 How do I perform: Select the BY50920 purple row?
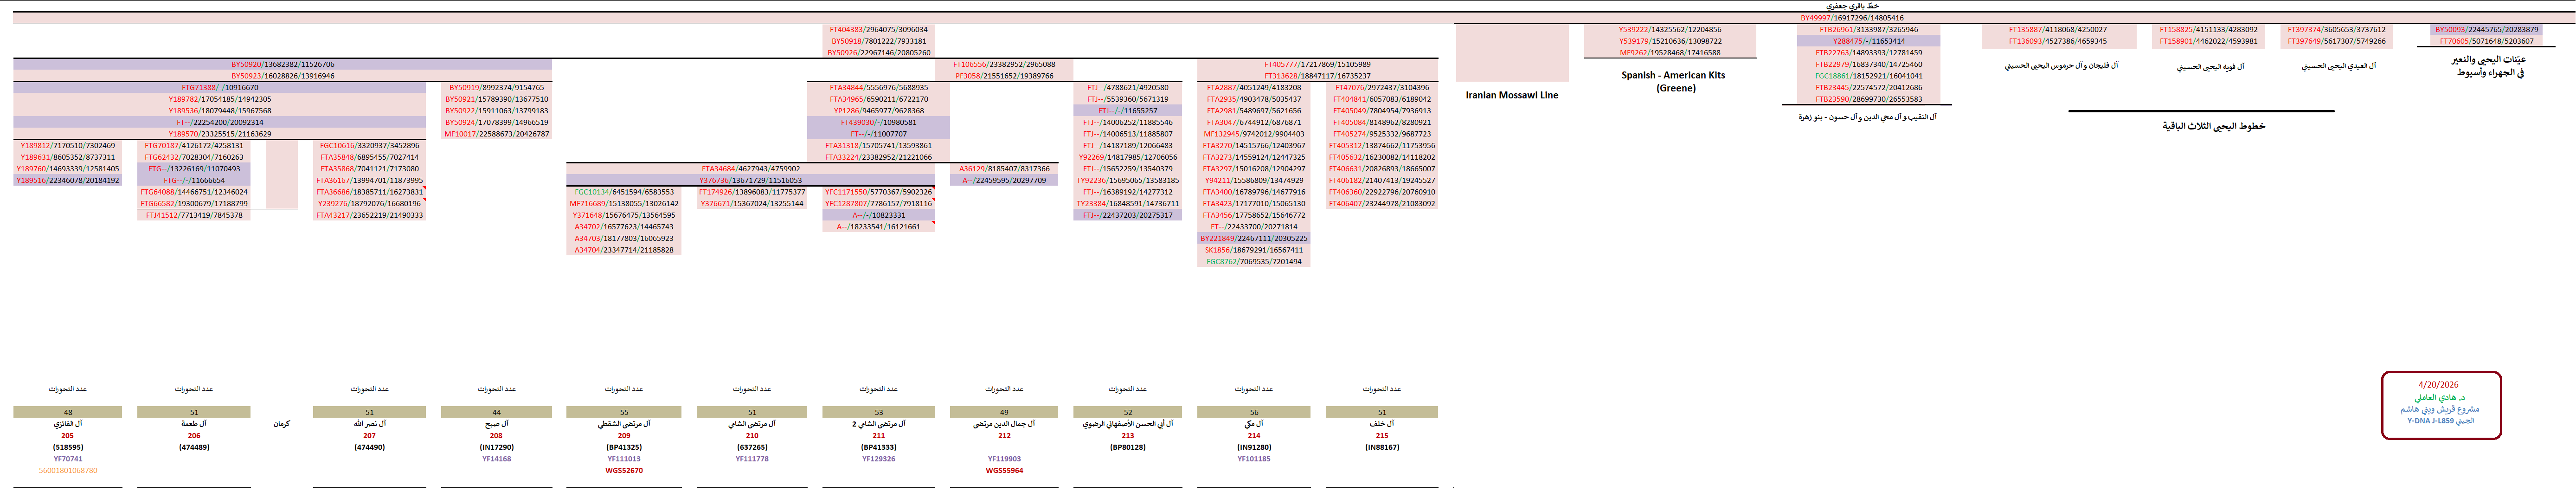(x=283, y=64)
